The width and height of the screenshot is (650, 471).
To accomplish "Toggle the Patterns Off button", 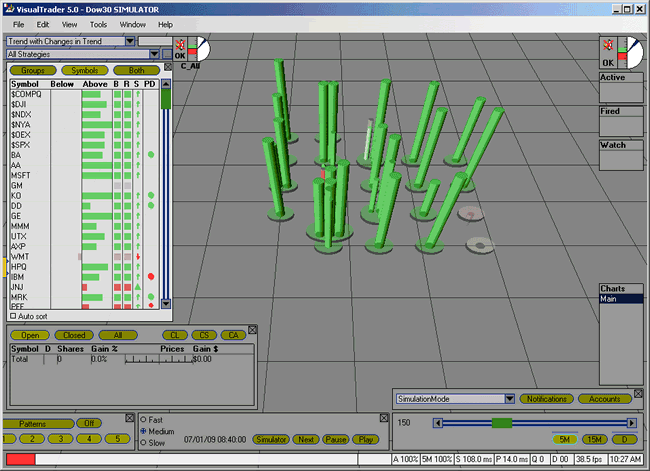I will coord(89,423).
